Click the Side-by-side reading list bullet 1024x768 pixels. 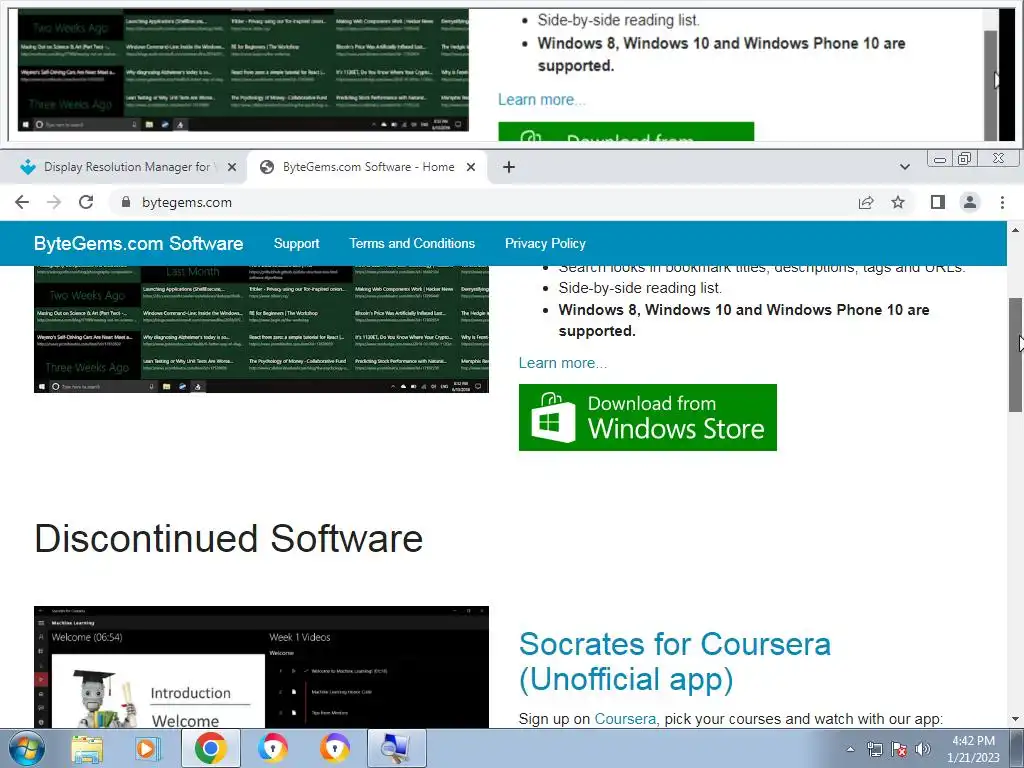(640, 288)
